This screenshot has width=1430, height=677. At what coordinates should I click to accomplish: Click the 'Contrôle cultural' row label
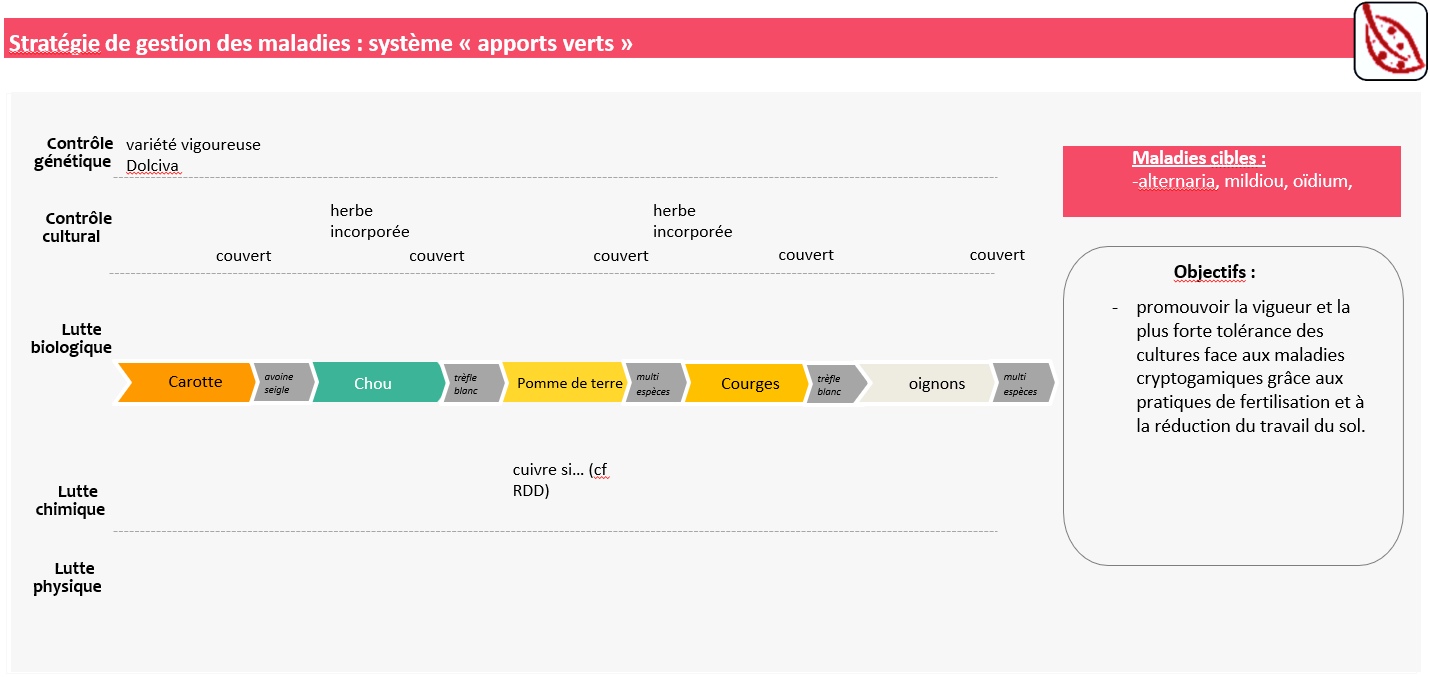click(x=78, y=227)
